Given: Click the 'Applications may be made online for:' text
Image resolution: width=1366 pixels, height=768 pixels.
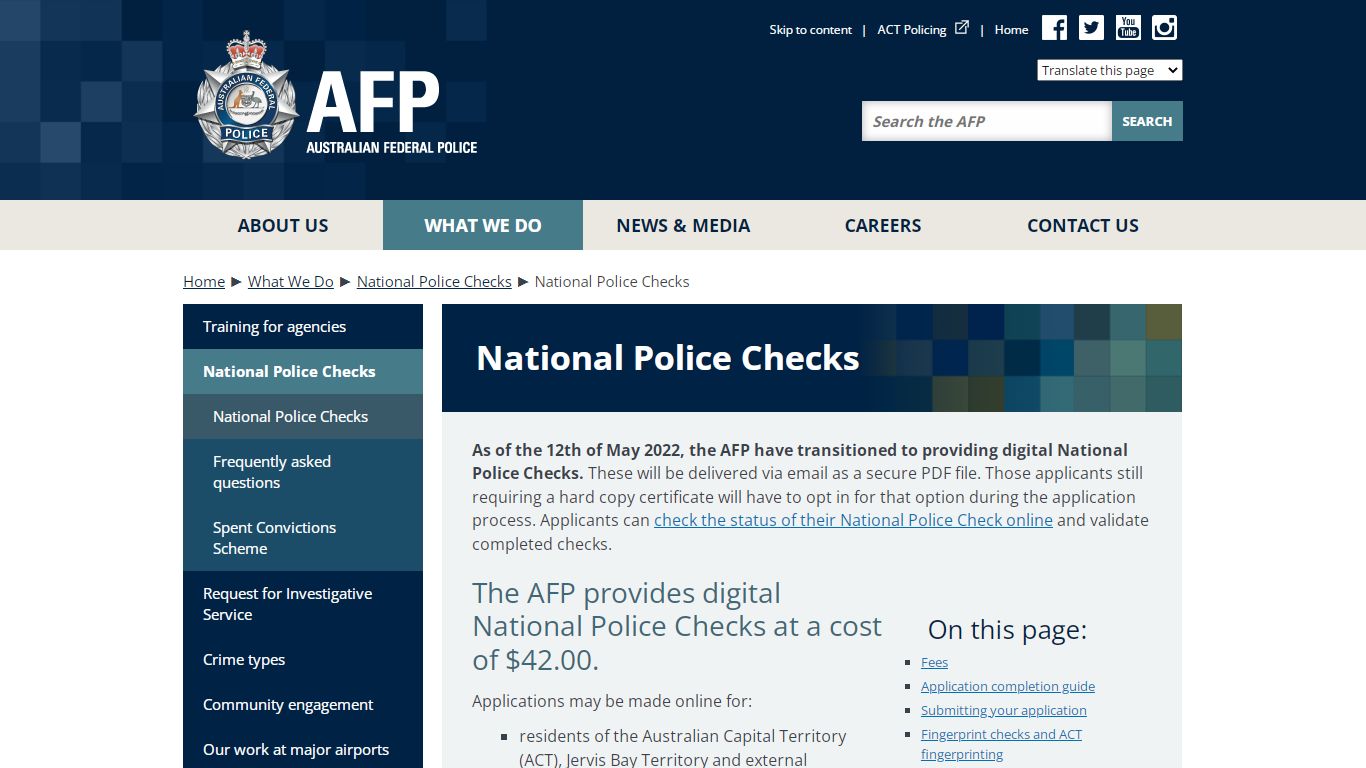Looking at the screenshot, I should point(612,701).
